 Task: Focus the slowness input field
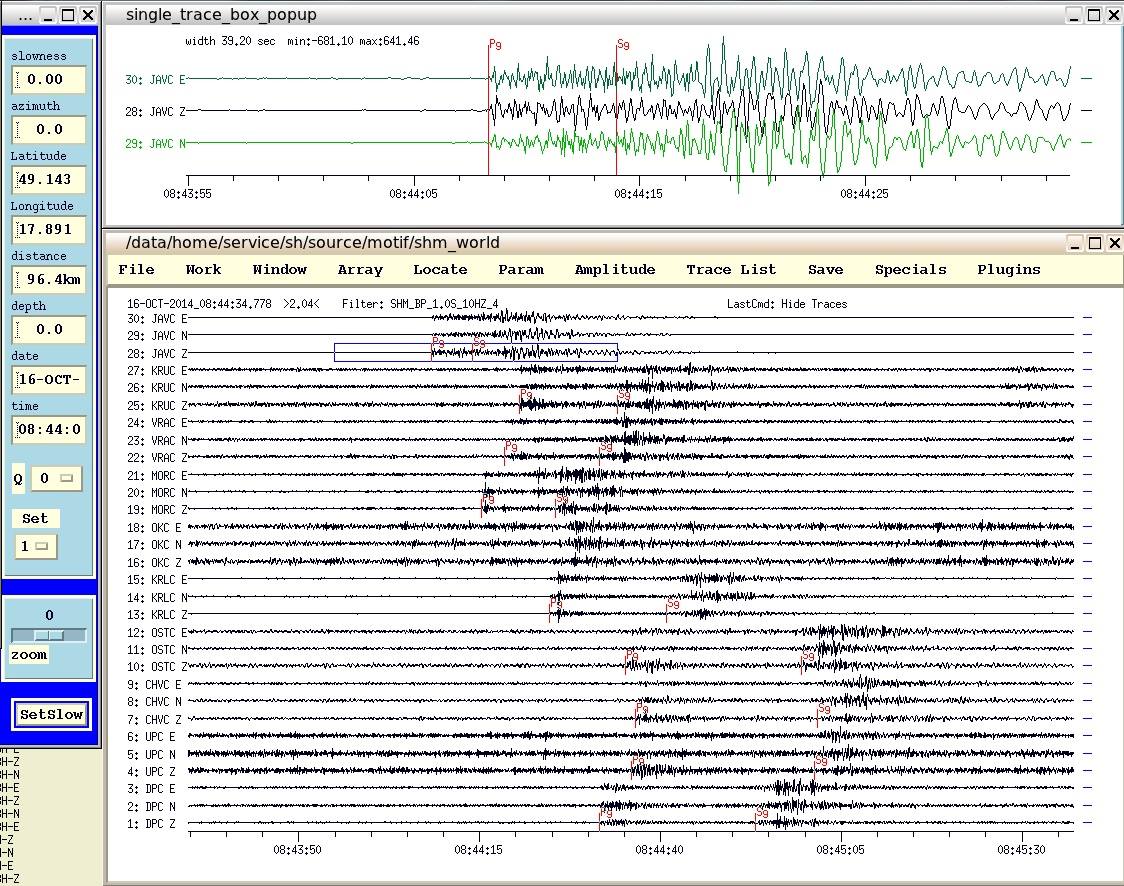pyautogui.click(x=50, y=80)
